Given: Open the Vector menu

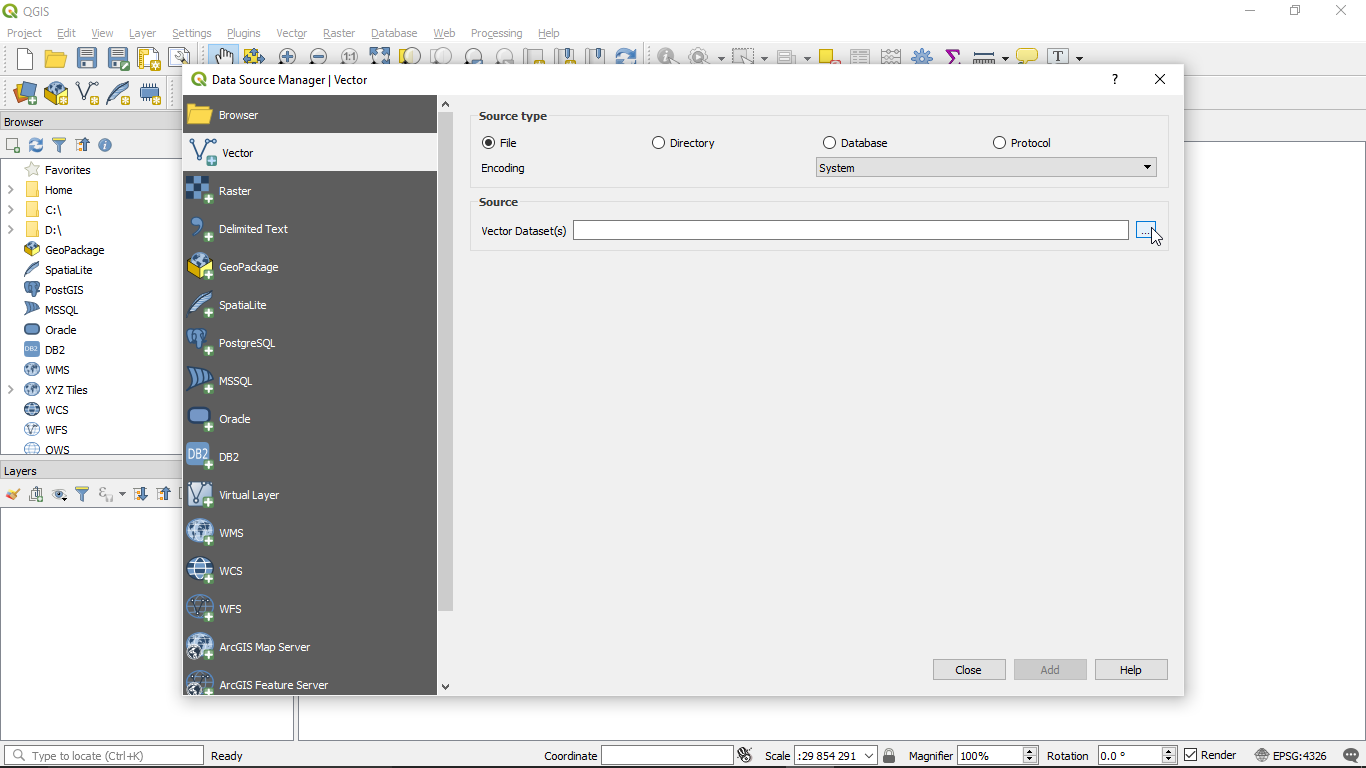Looking at the screenshot, I should (291, 33).
